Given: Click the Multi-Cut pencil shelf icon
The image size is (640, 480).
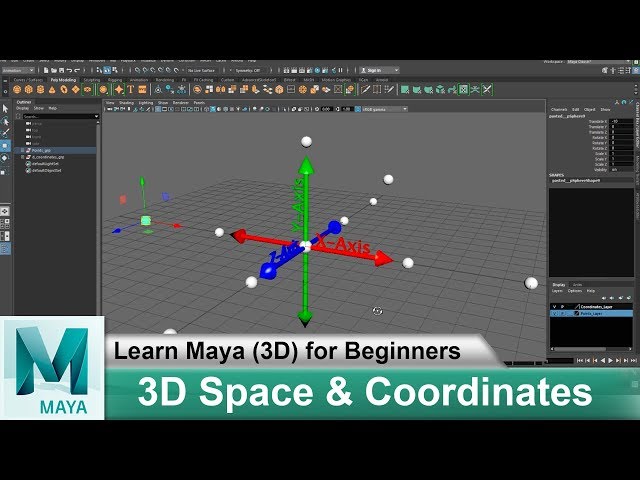Looking at the screenshot, I should click(x=365, y=90).
